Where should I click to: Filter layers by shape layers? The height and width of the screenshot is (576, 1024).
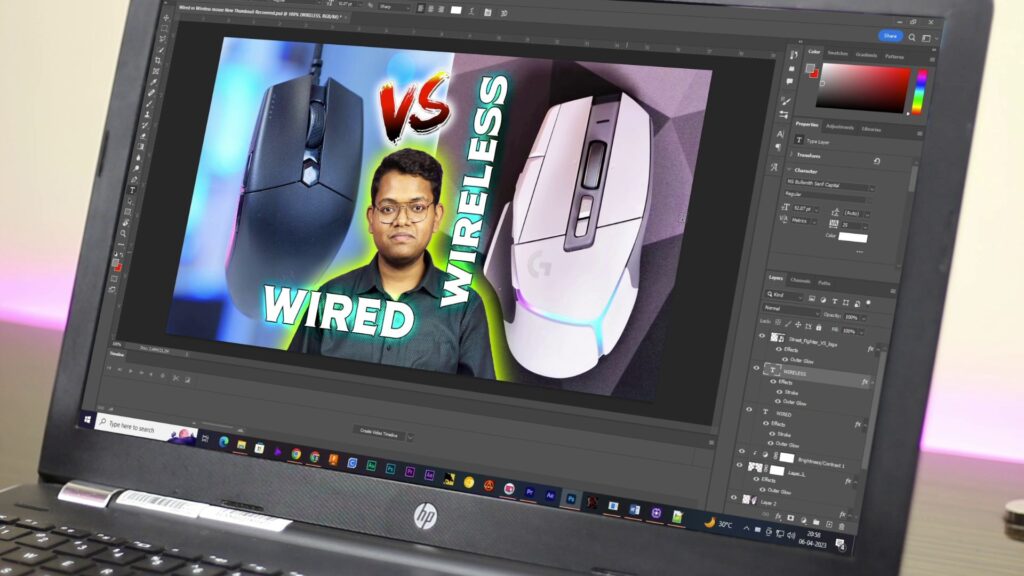click(x=846, y=302)
